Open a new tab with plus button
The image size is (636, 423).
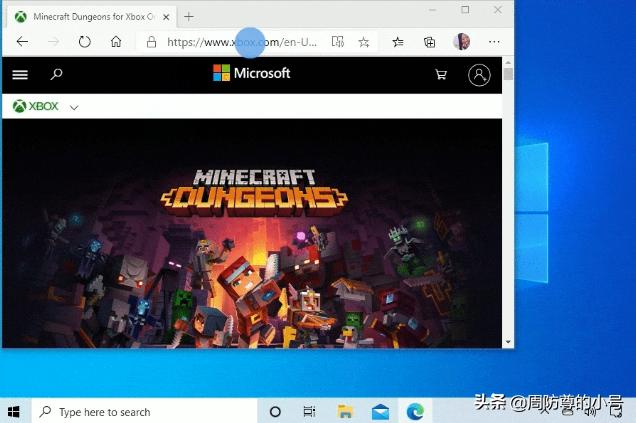[189, 17]
